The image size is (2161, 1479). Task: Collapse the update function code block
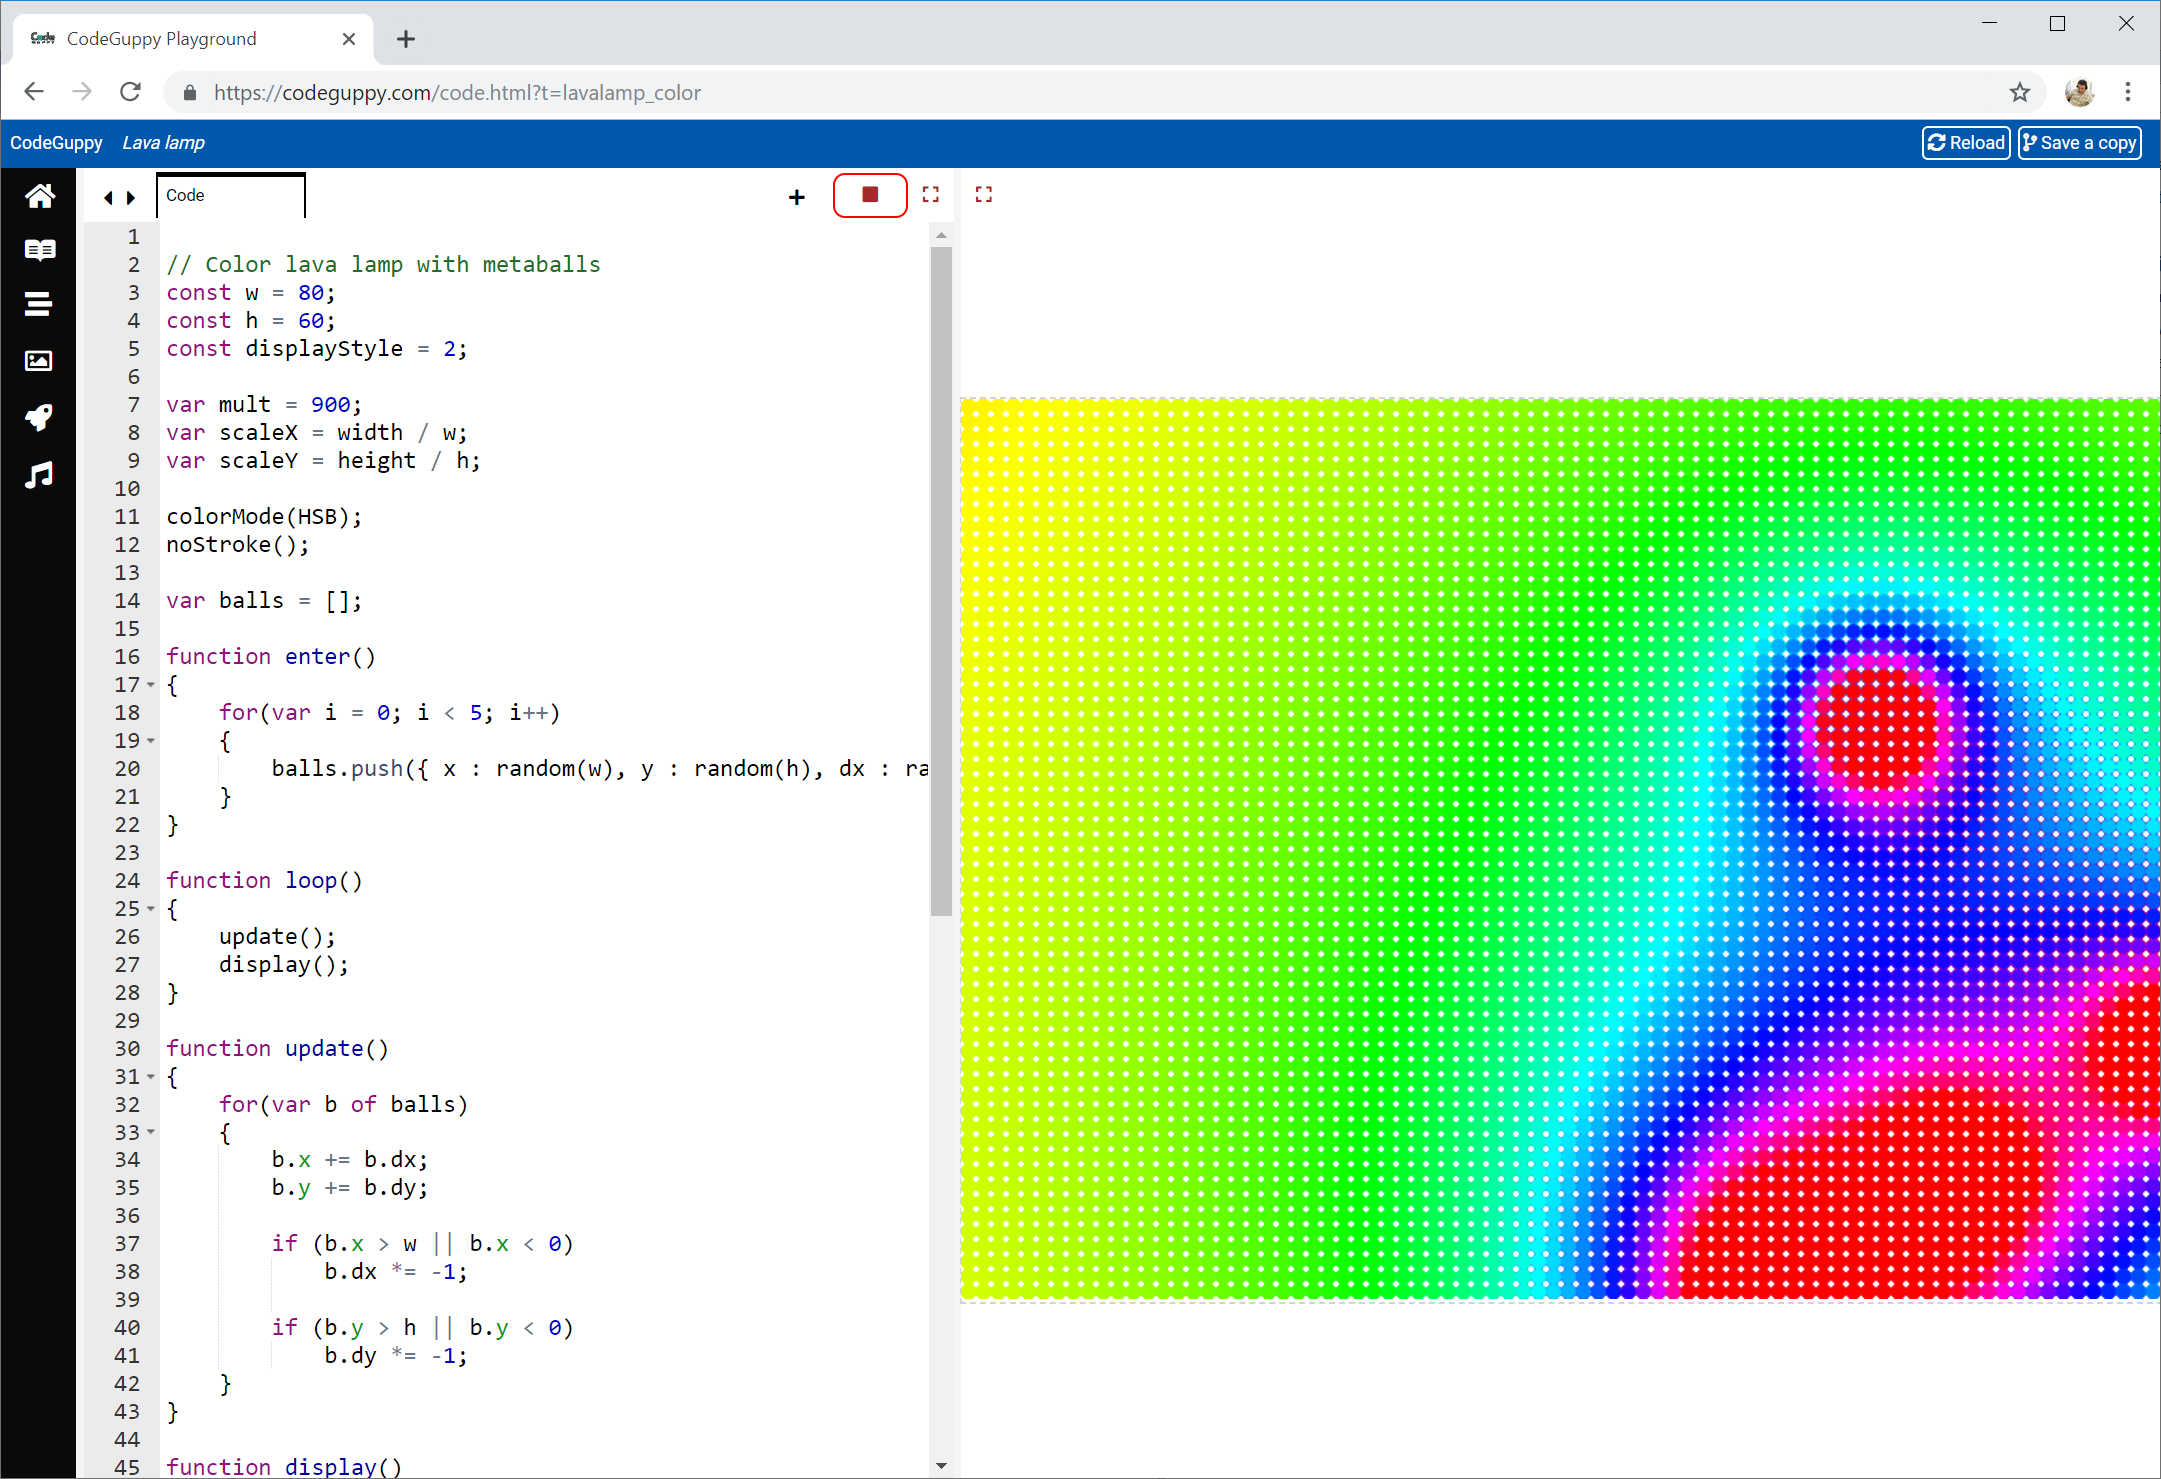pos(151,1076)
